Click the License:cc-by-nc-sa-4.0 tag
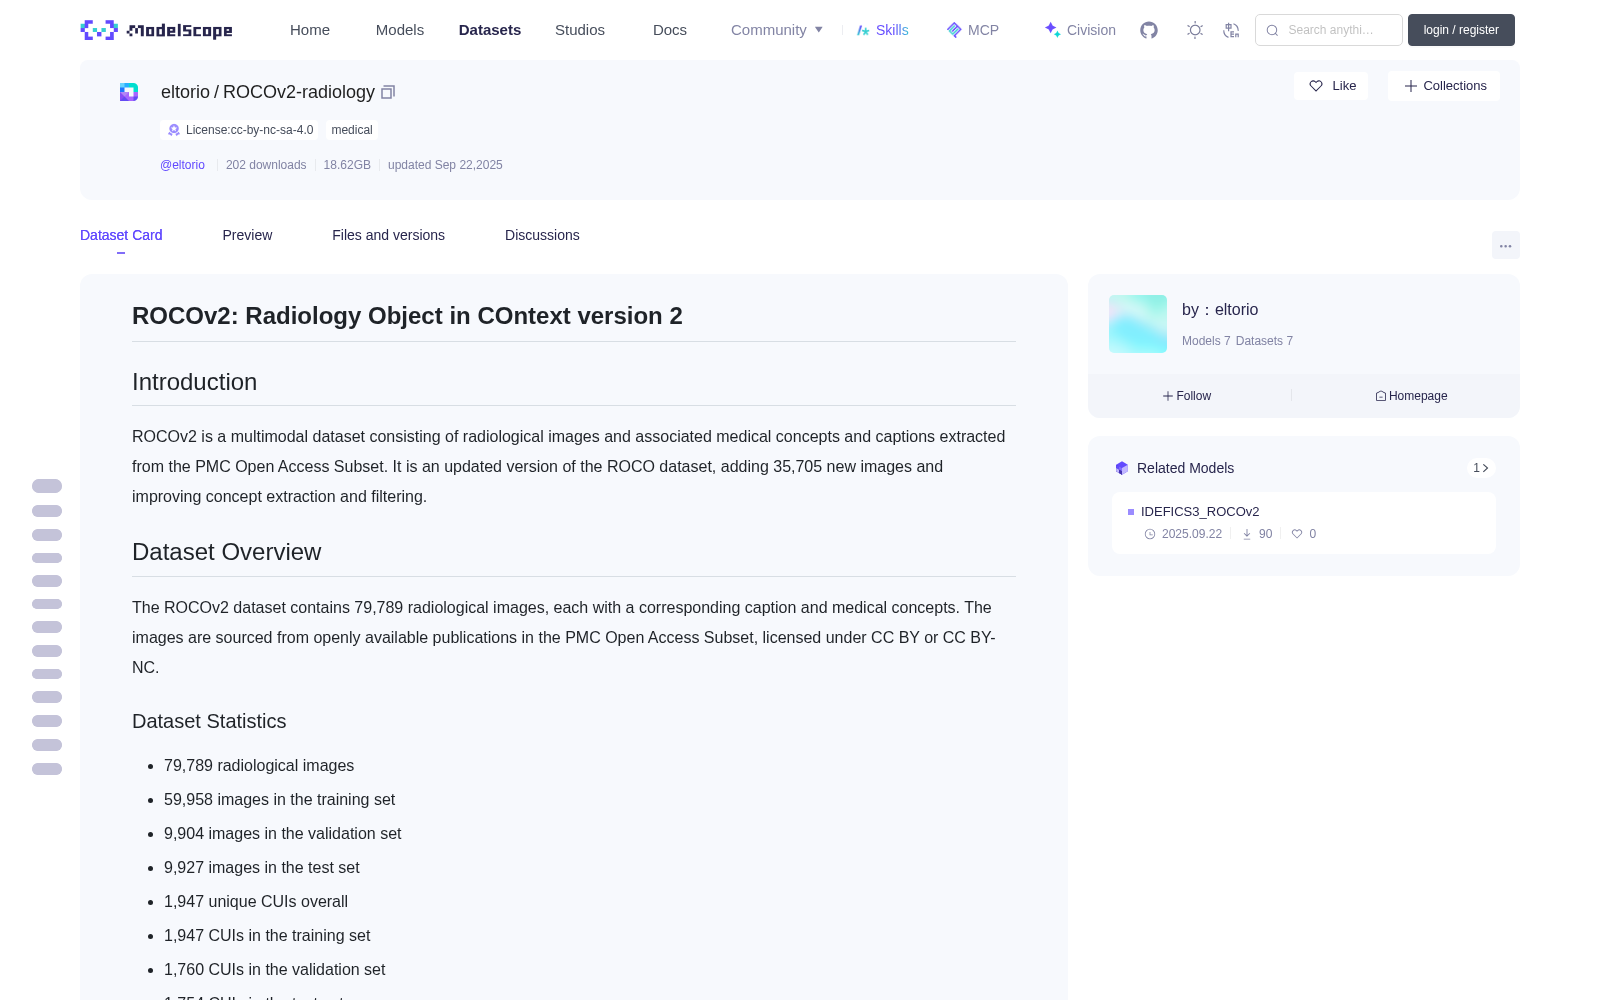Image resolution: width=1600 pixels, height=1000 pixels. click(240, 130)
